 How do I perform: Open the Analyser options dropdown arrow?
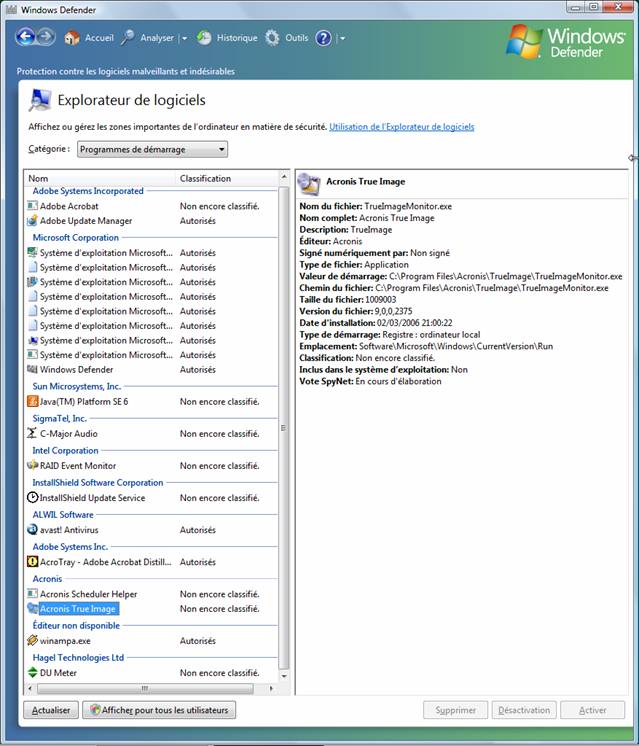[x=184, y=38]
